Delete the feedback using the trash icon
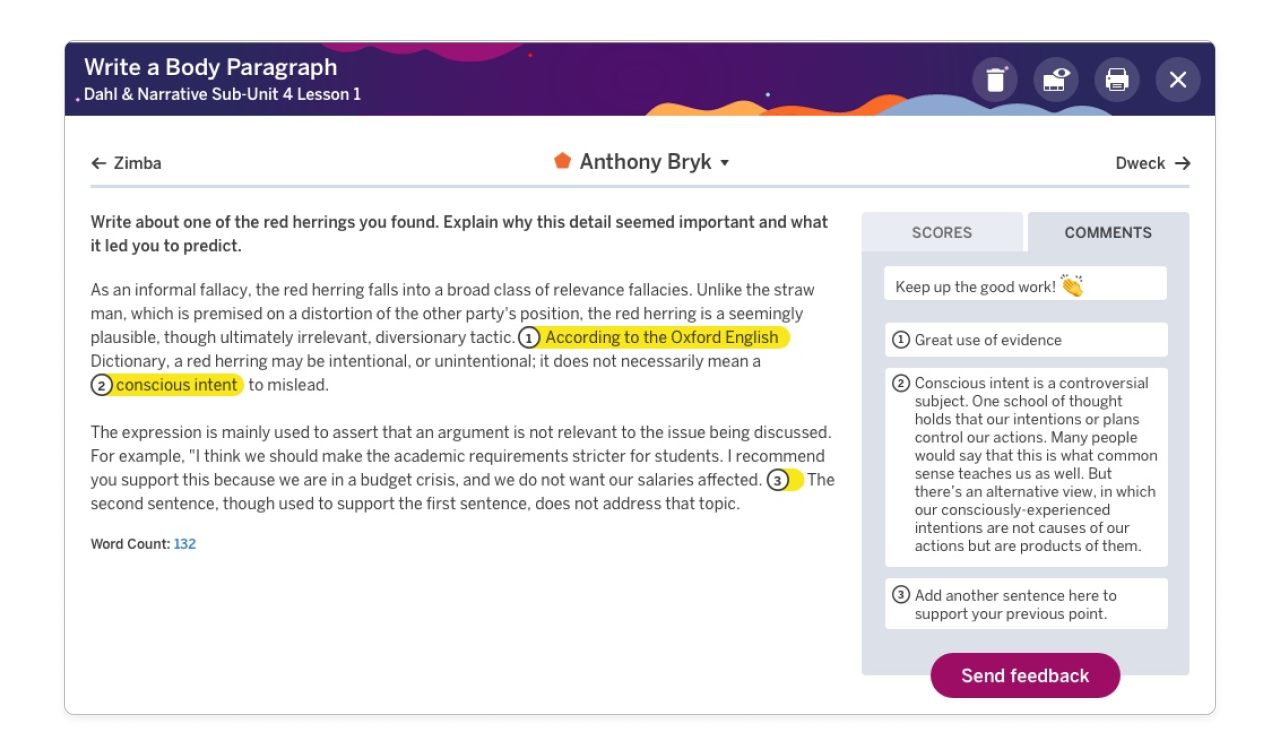This screenshot has width=1280, height=755. pos(995,79)
